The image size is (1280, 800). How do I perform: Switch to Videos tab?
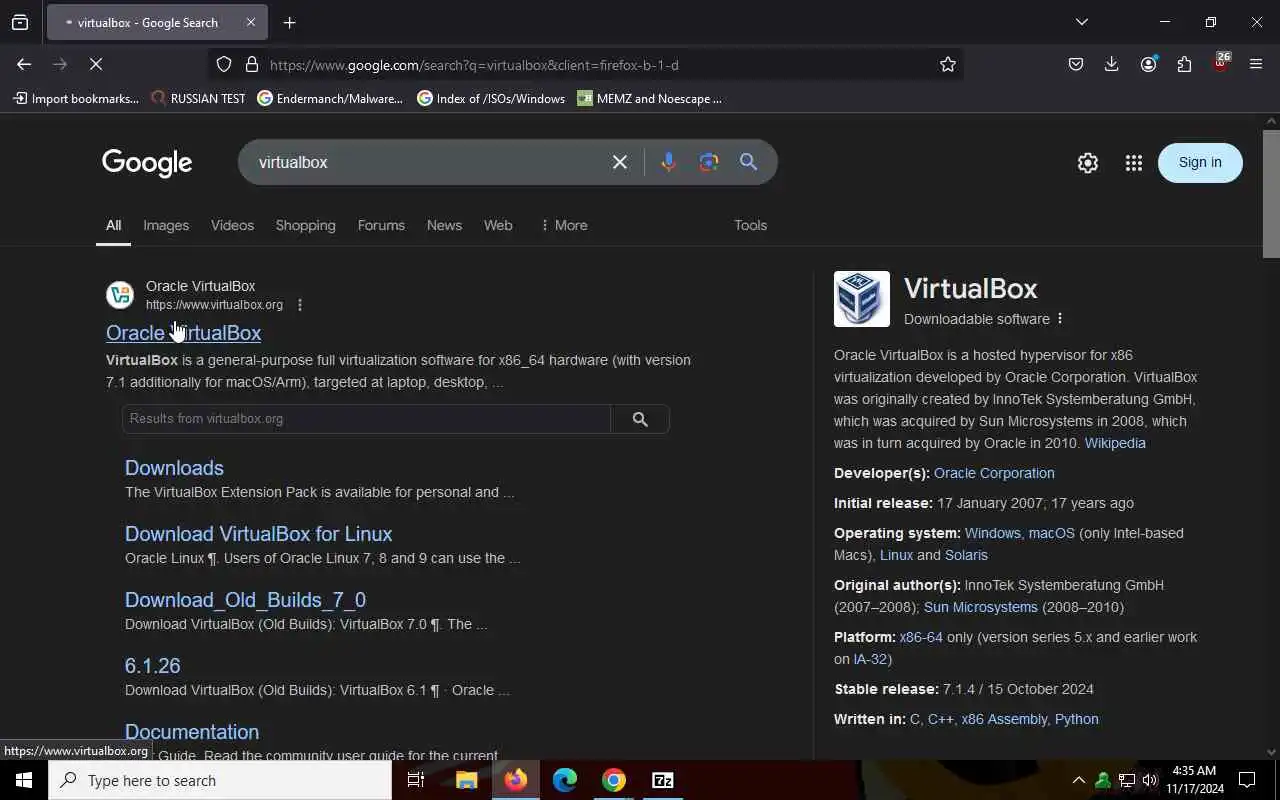click(x=232, y=225)
